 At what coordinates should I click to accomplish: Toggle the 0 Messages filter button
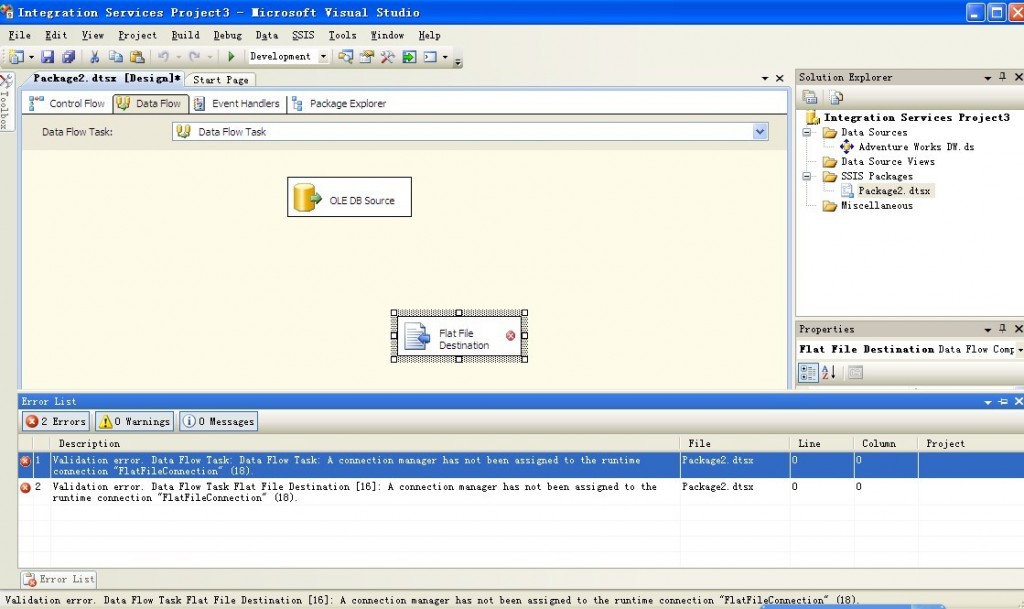click(219, 422)
